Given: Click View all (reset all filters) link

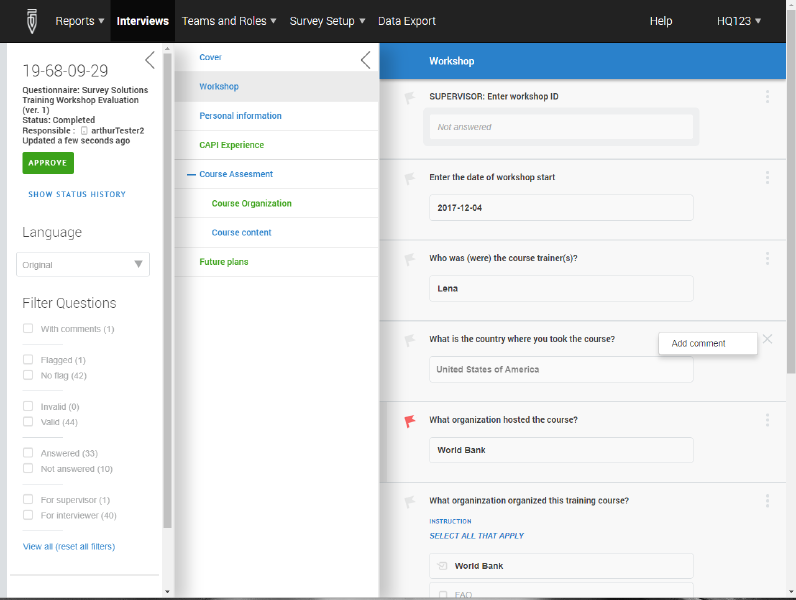Looking at the screenshot, I should pos(69,547).
